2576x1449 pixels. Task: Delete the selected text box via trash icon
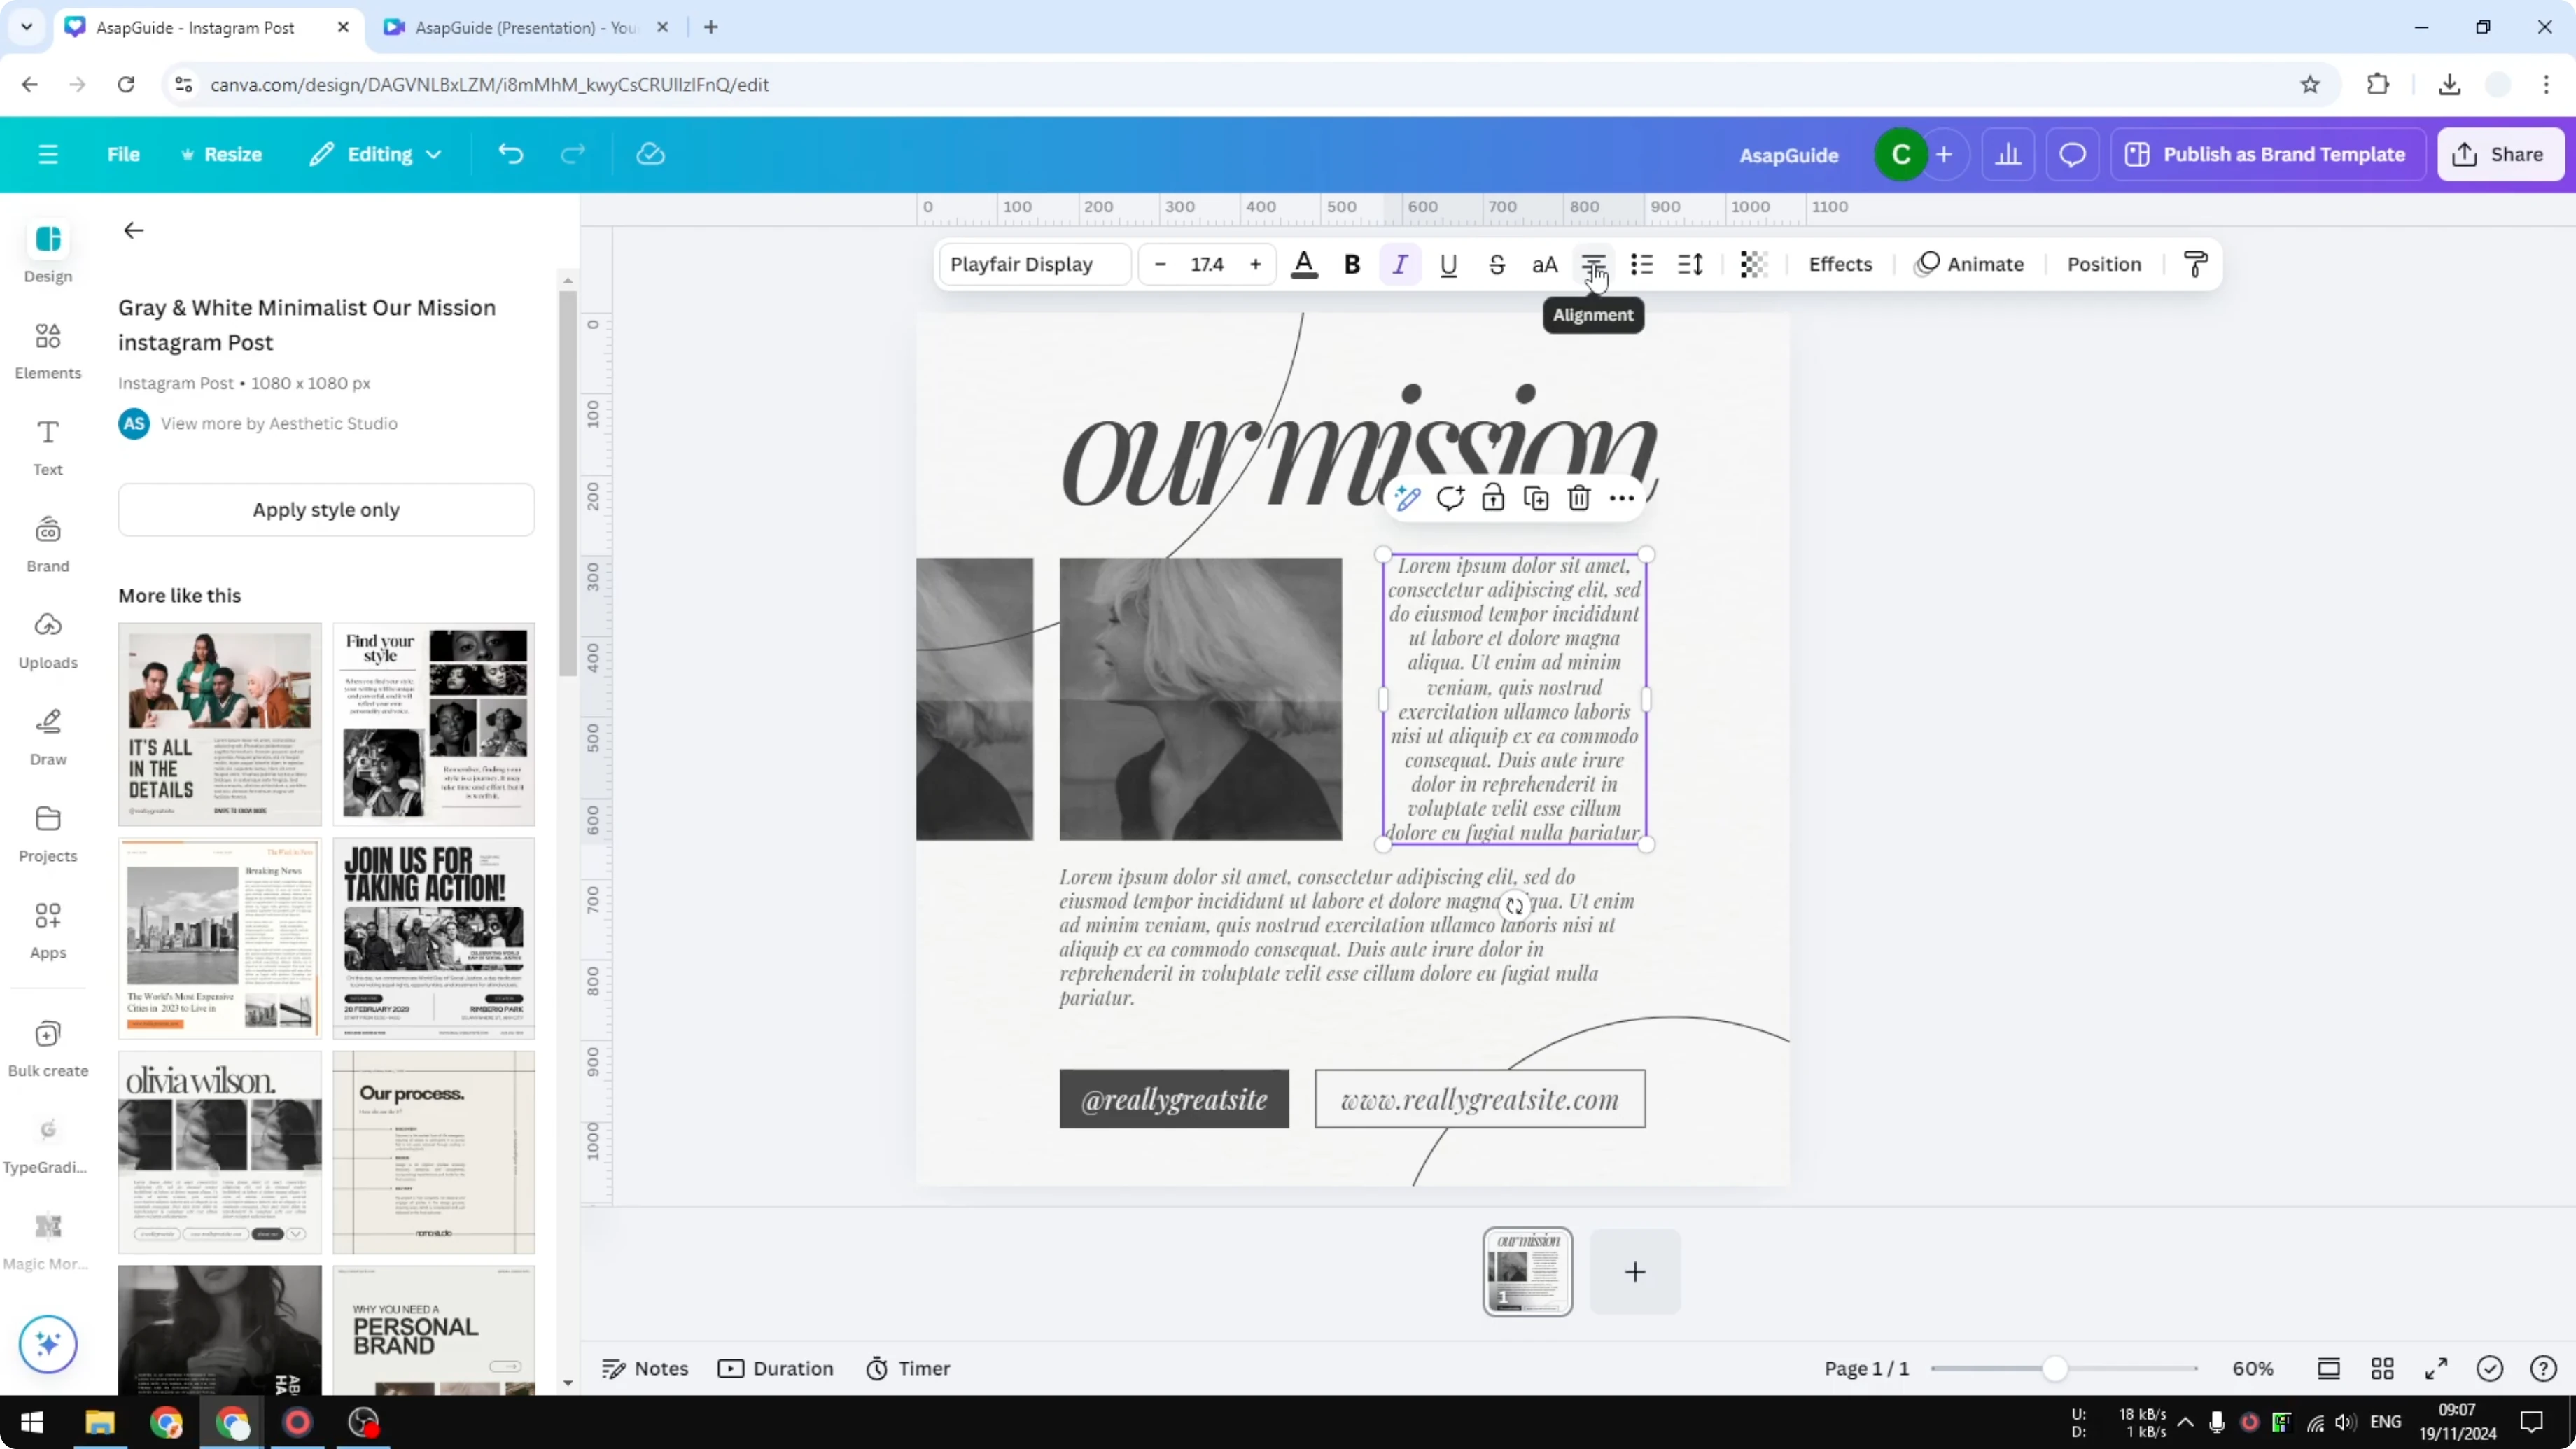[x=1579, y=497]
